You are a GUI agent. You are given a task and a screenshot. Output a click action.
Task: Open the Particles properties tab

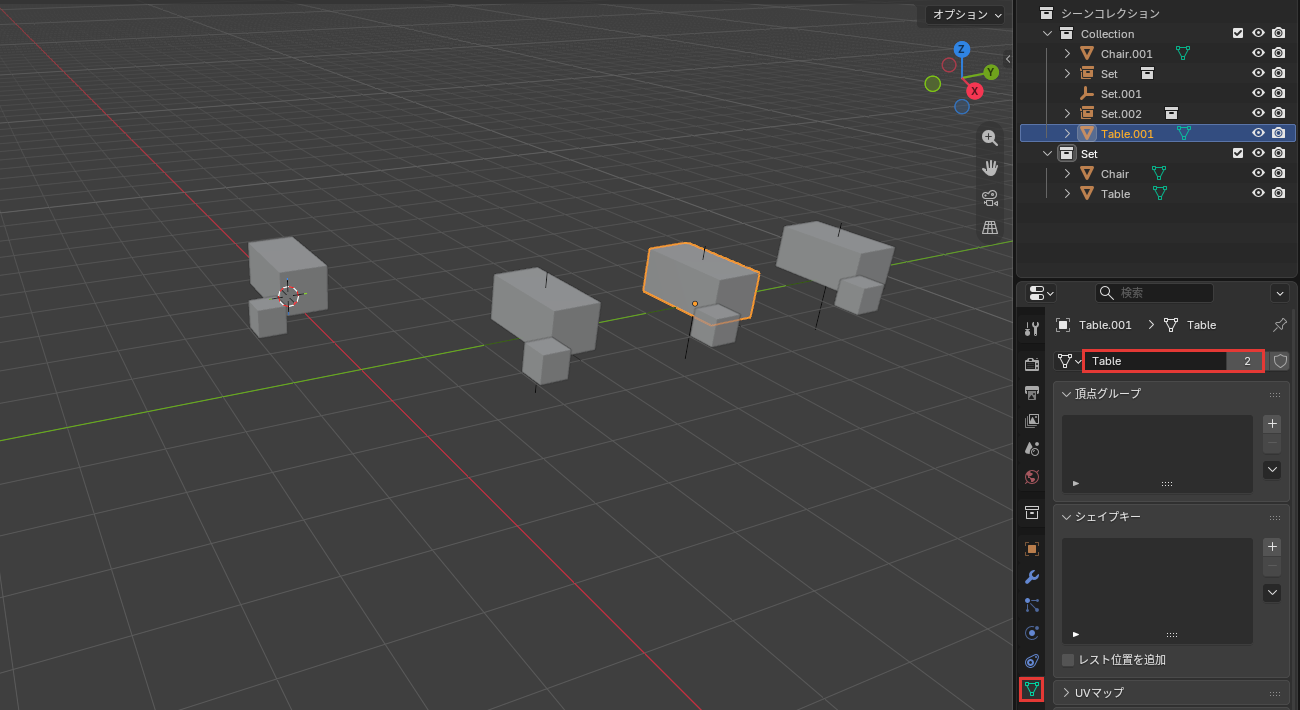[1032, 605]
